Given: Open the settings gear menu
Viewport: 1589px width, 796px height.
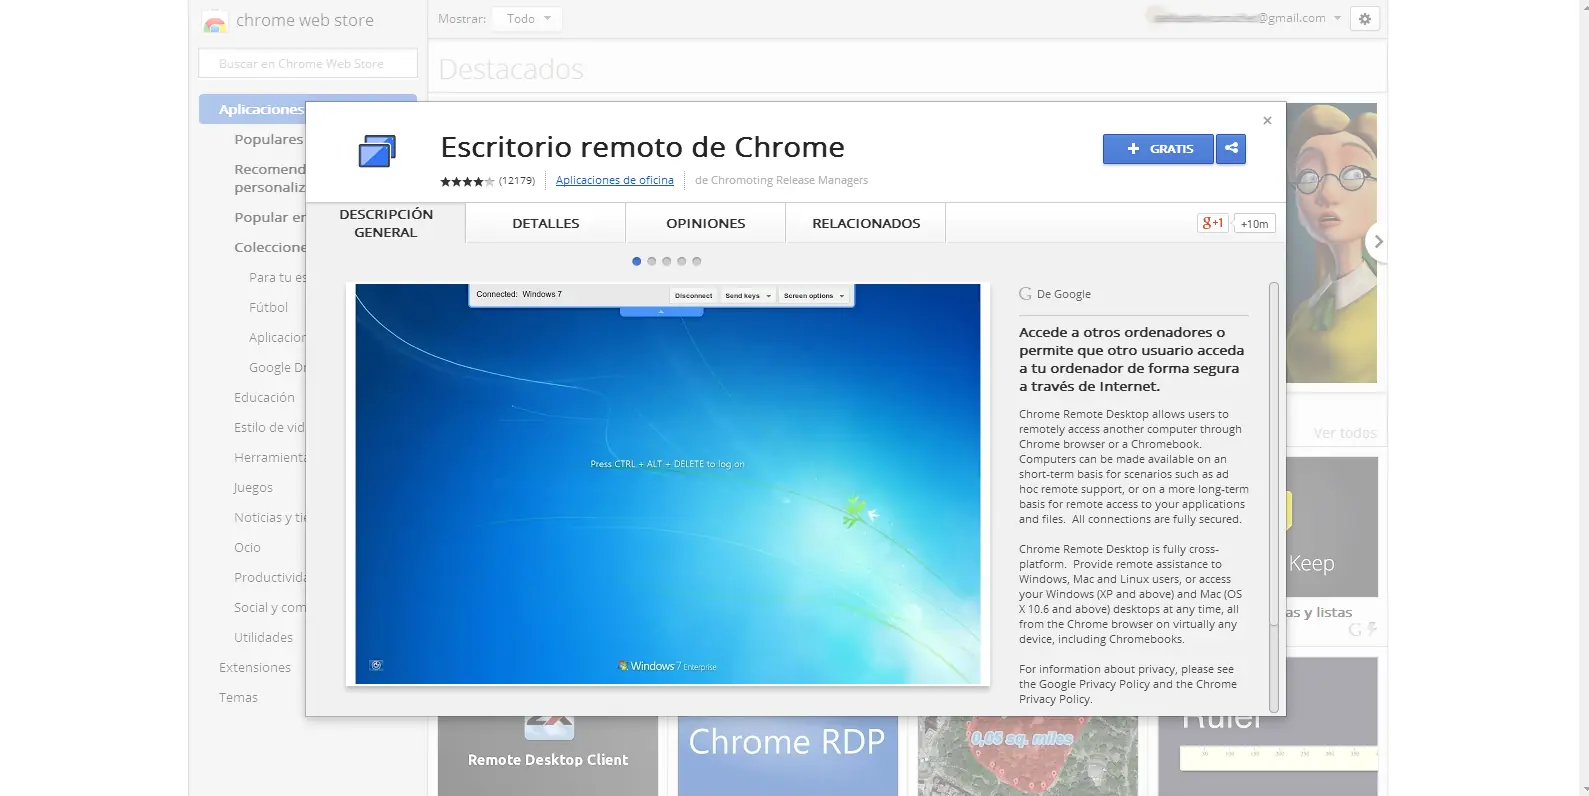Looking at the screenshot, I should [x=1365, y=18].
